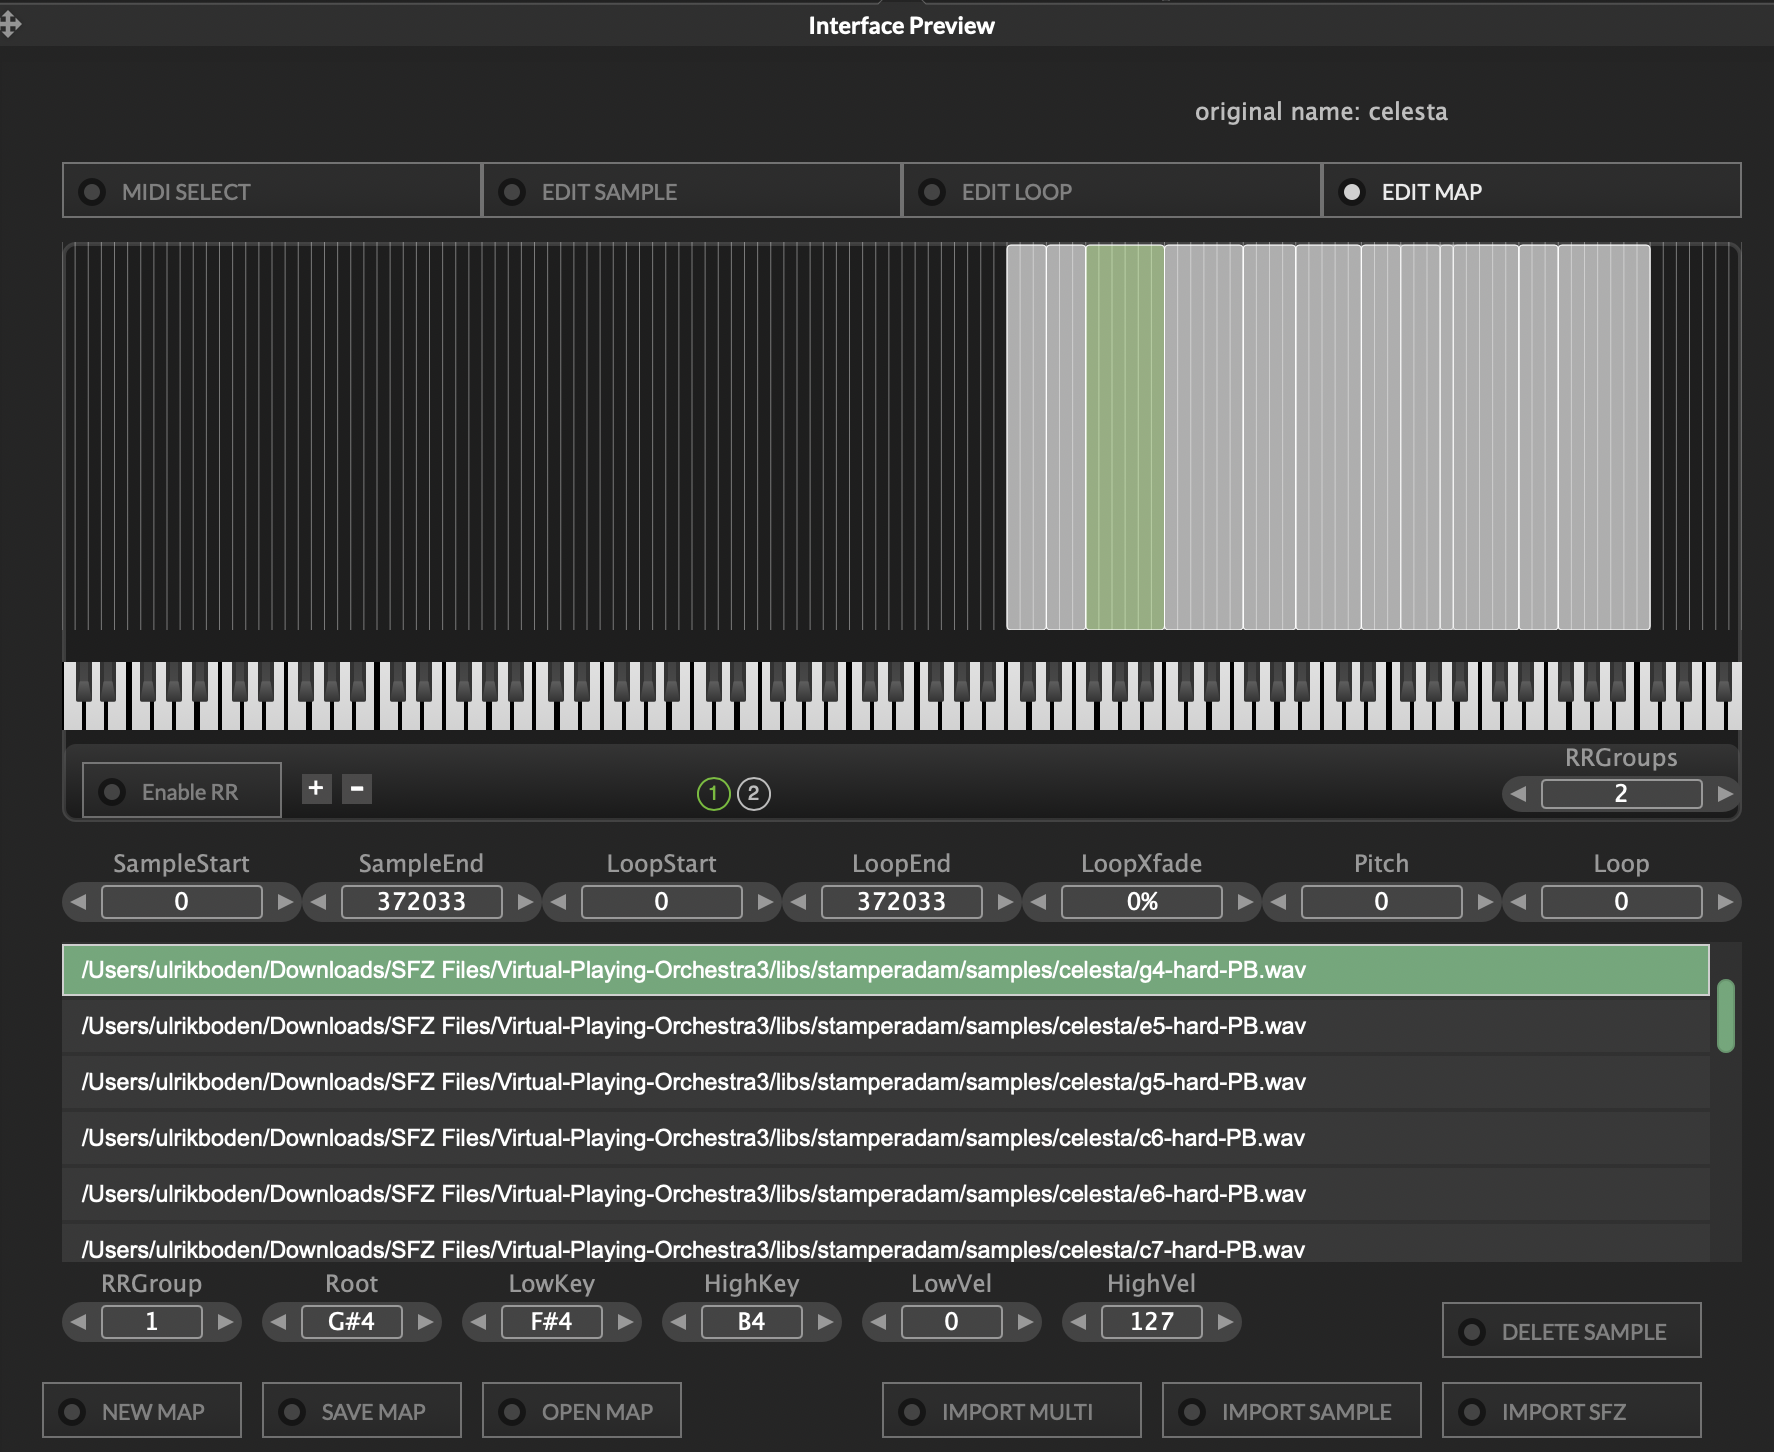Toggle the Enable RR button
The height and width of the screenshot is (1452, 1774).
[x=181, y=792]
